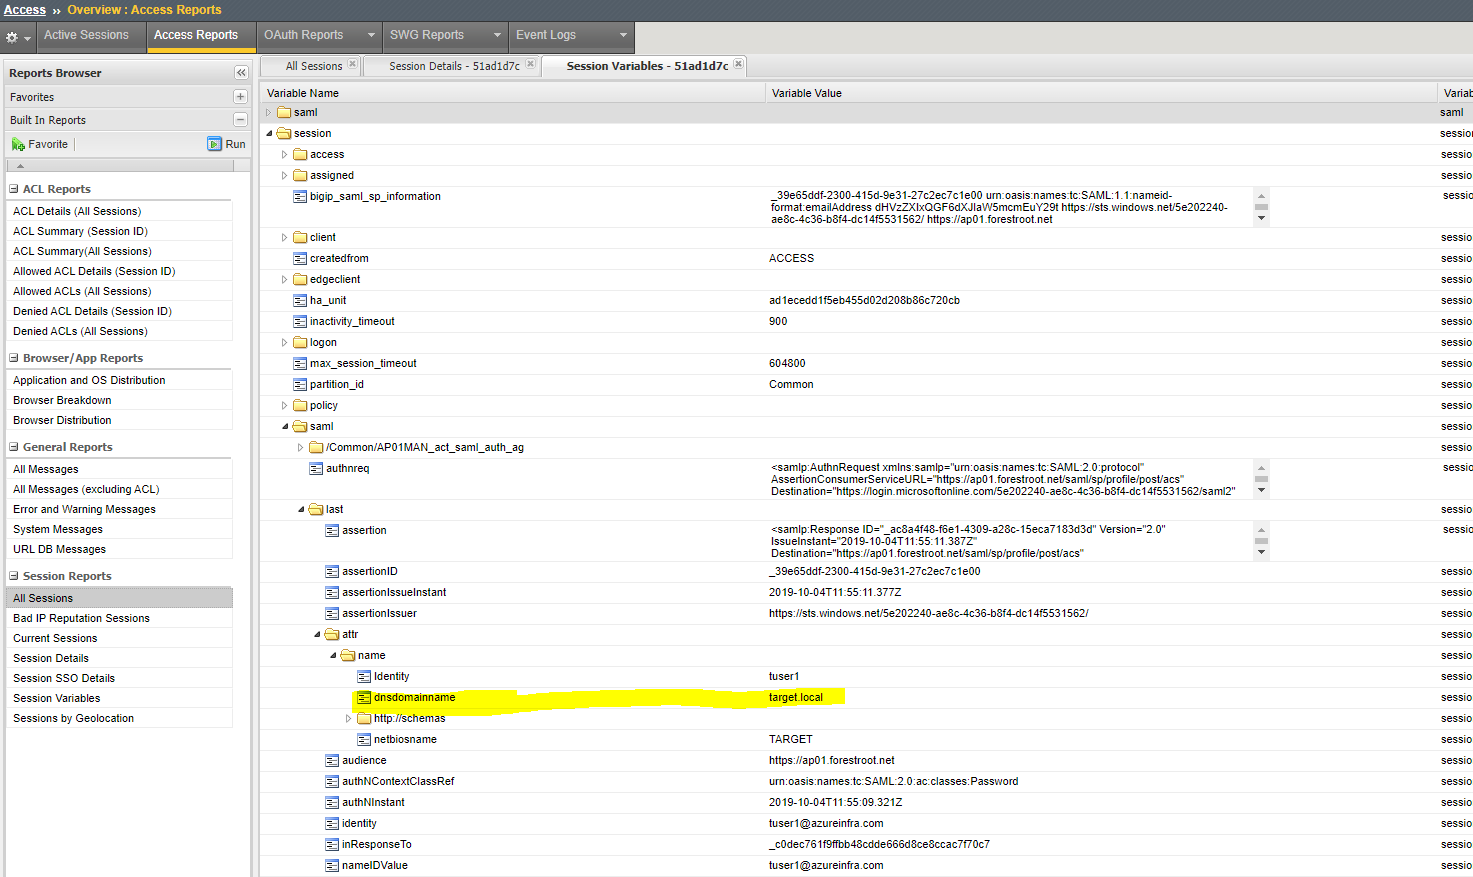Expand the http://schemas folder node

point(349,719)
